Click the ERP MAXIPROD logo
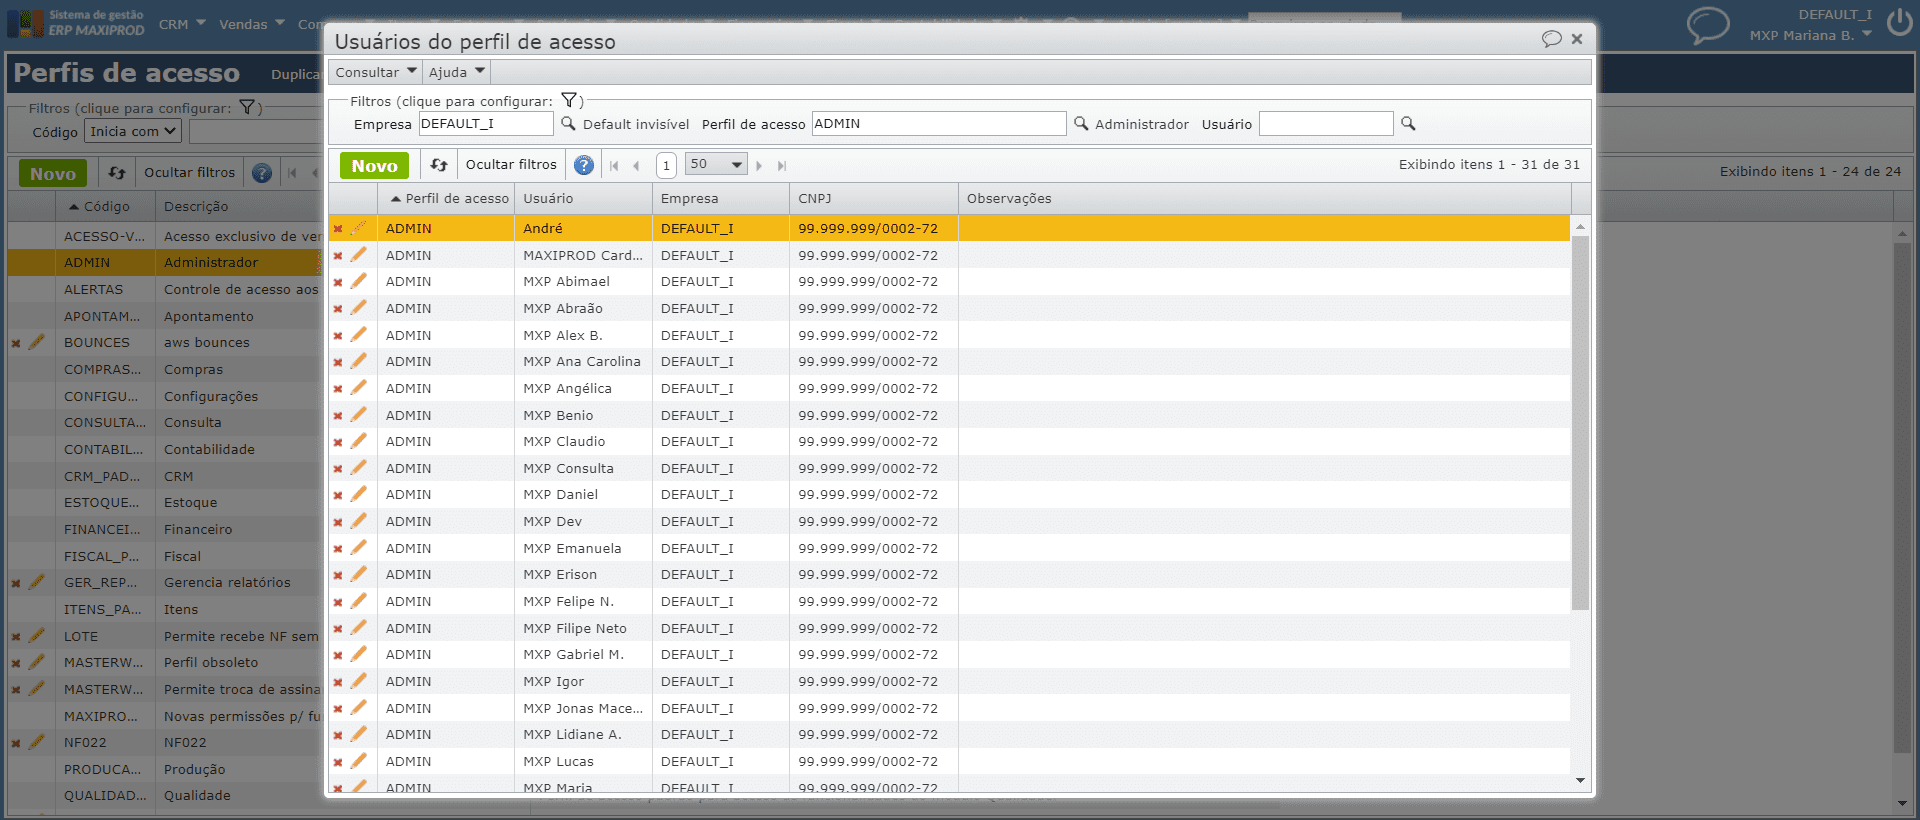The image size is (1920, 820). (x=76, y=22)
